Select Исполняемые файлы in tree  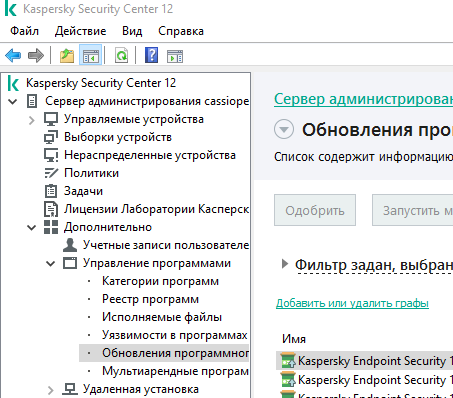point(162,317)
